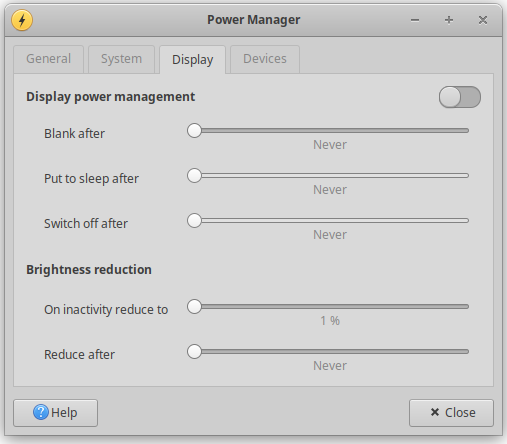Viewport: 507px width, 444px height.
Task: Click the Power Manager lightning bolt icon
Action: 22,20
